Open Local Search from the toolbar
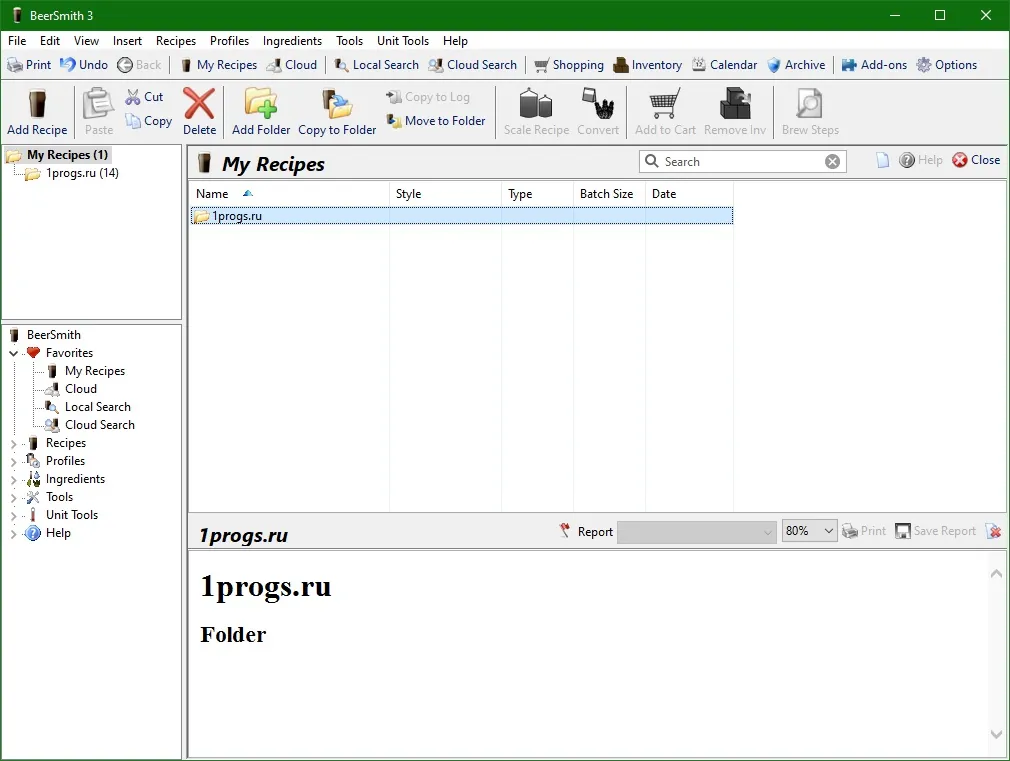The width and height of the screenshot is (1010, 761). (x=377, y=64)
